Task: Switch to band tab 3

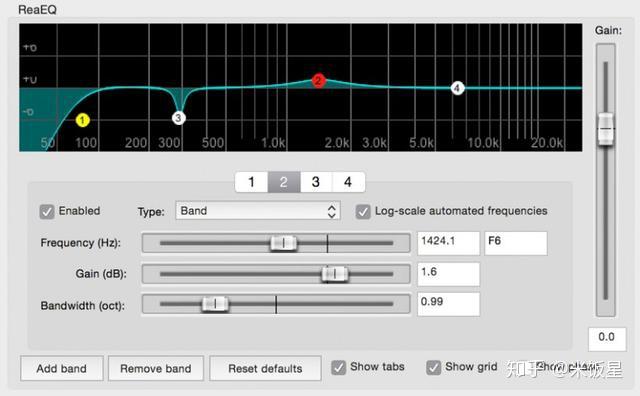Action: pos(316,182)
